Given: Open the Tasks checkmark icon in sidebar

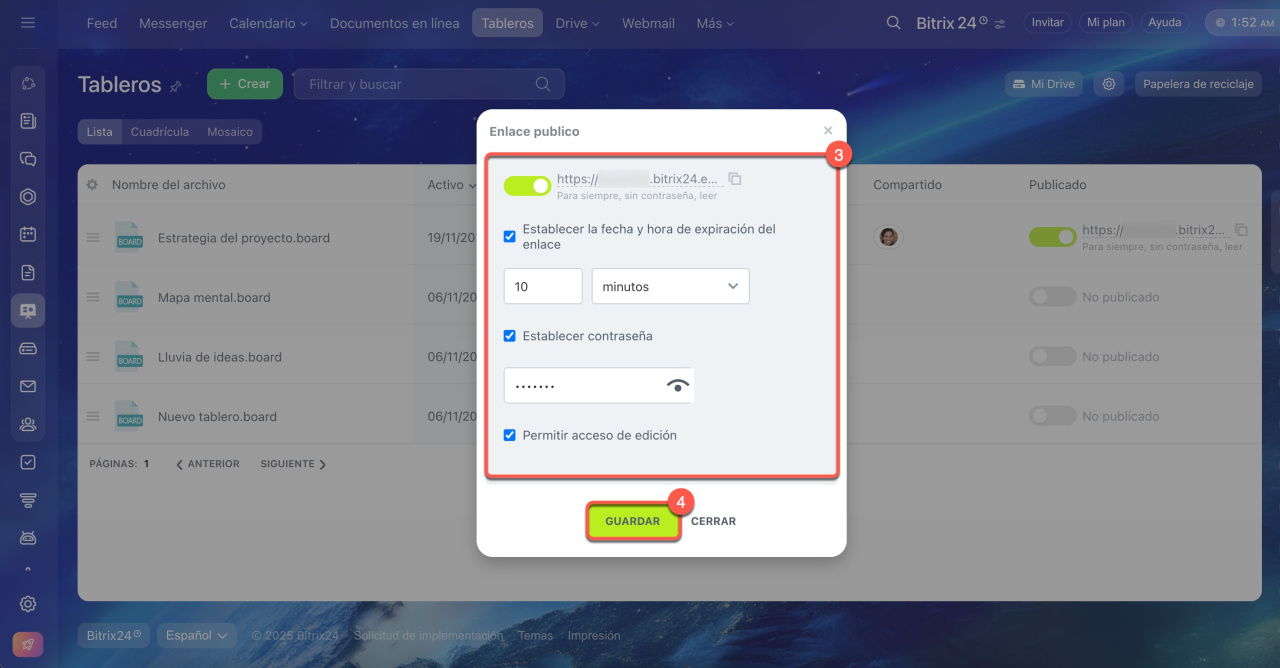Looking at the screenshot, I should [28, 462].
